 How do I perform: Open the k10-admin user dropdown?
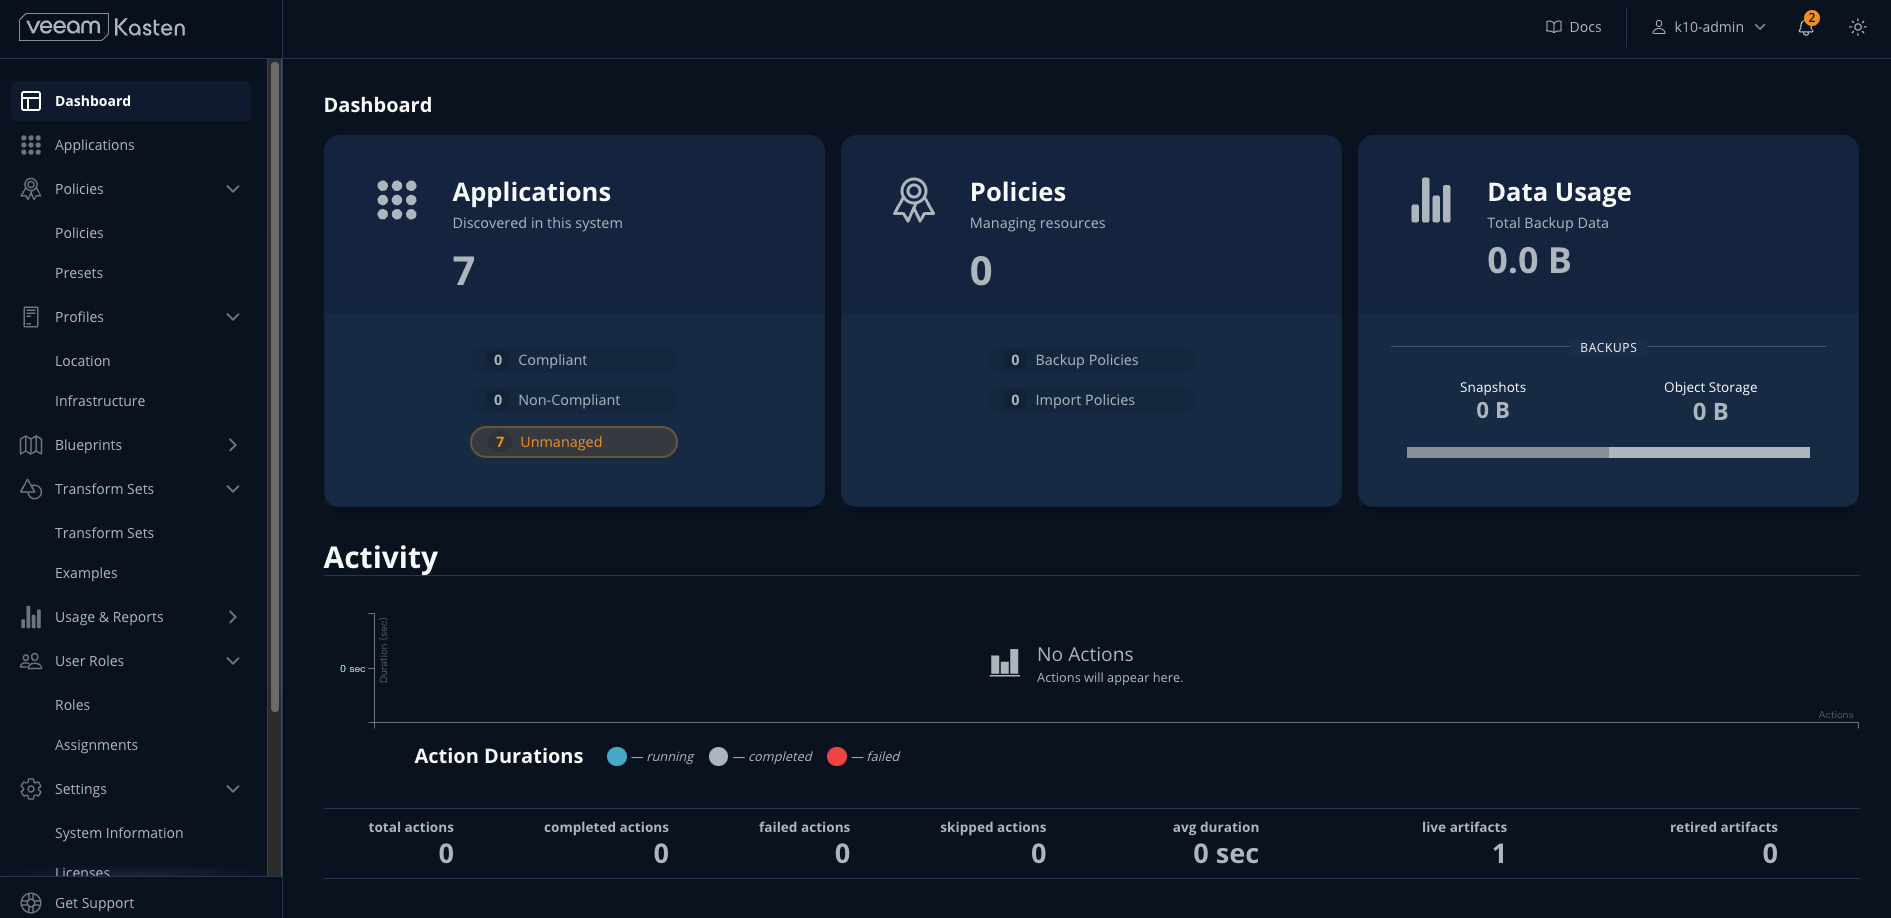click(1708, 27)
